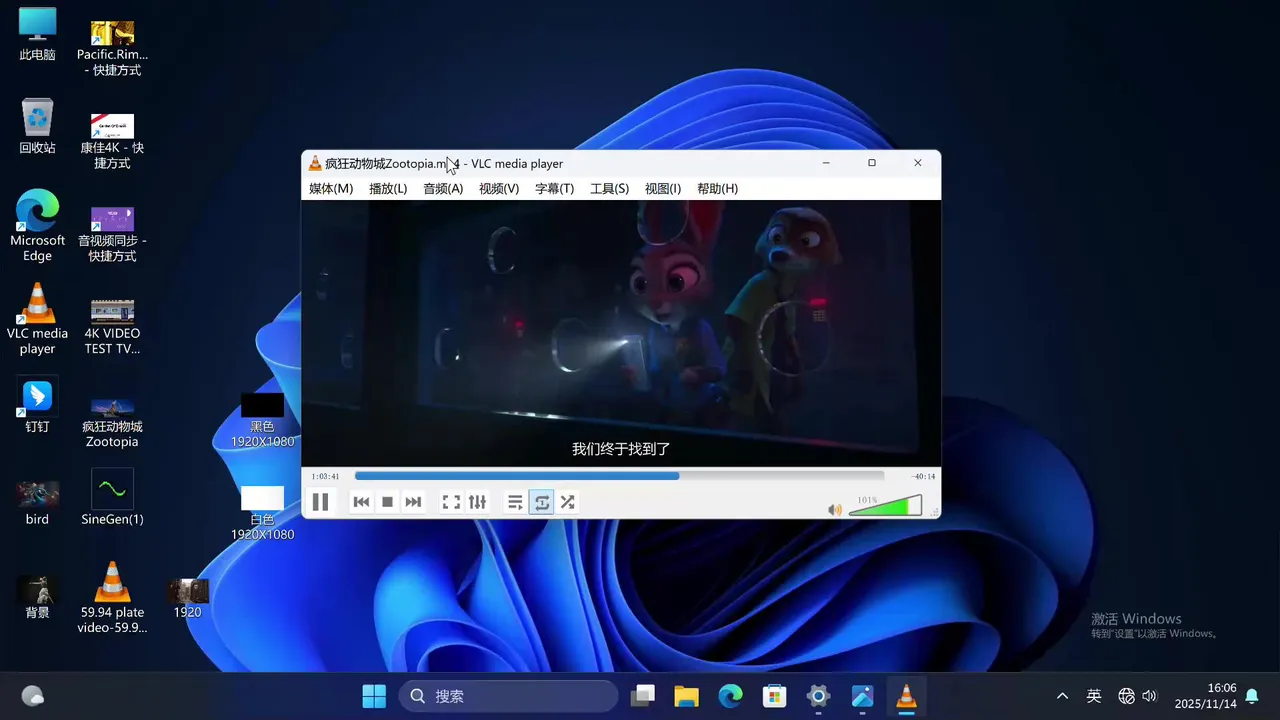Adjust the green volume slider
Viewport: 1280px width, 720px height.
coord(885,506)
